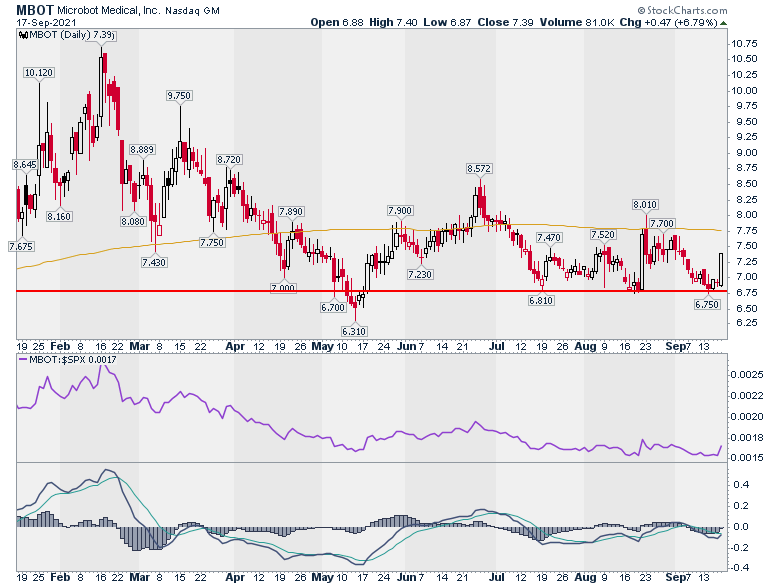The image size is (780, 586).
Task: Click the 0.4 MACD axis tick
Action: (x=741, y=484)
